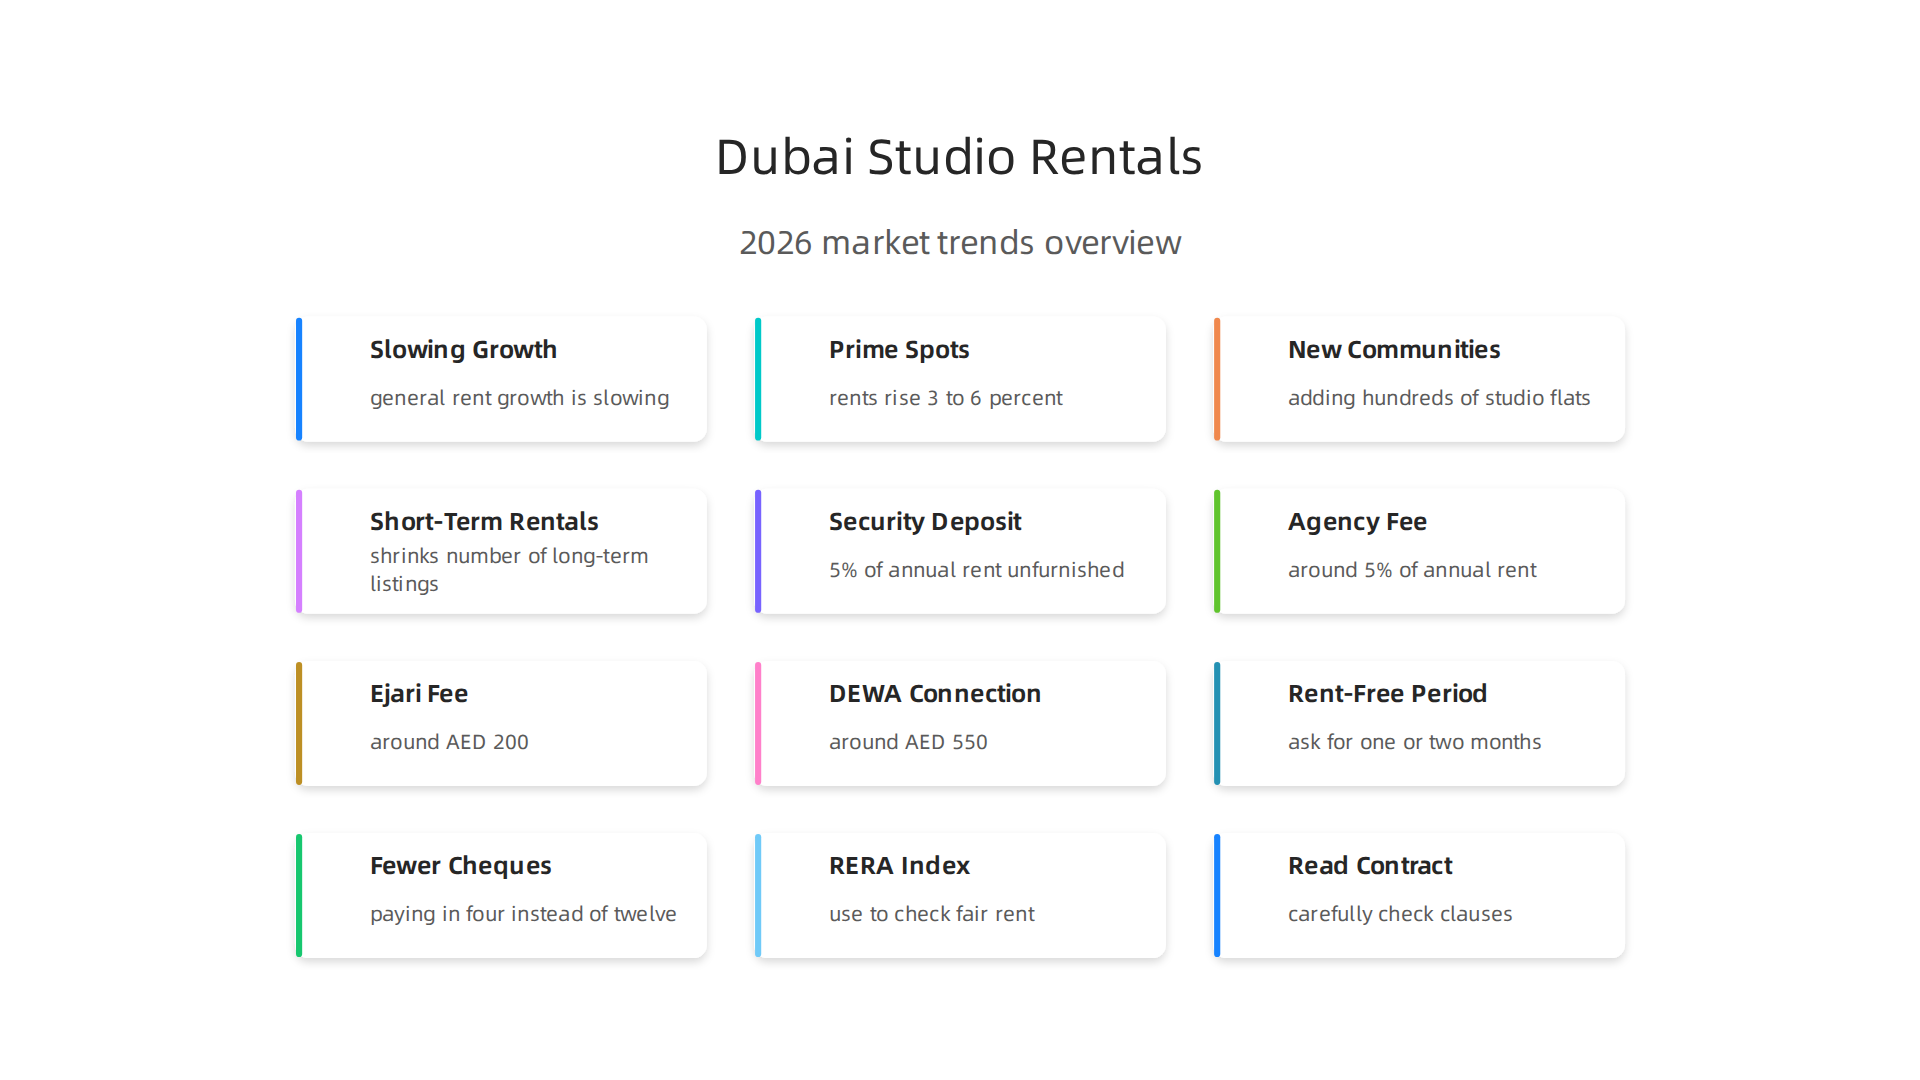Screen dimensions: 1920x1080
Task: Select the Agency Fee heading
Action: tap(1357, 522)
